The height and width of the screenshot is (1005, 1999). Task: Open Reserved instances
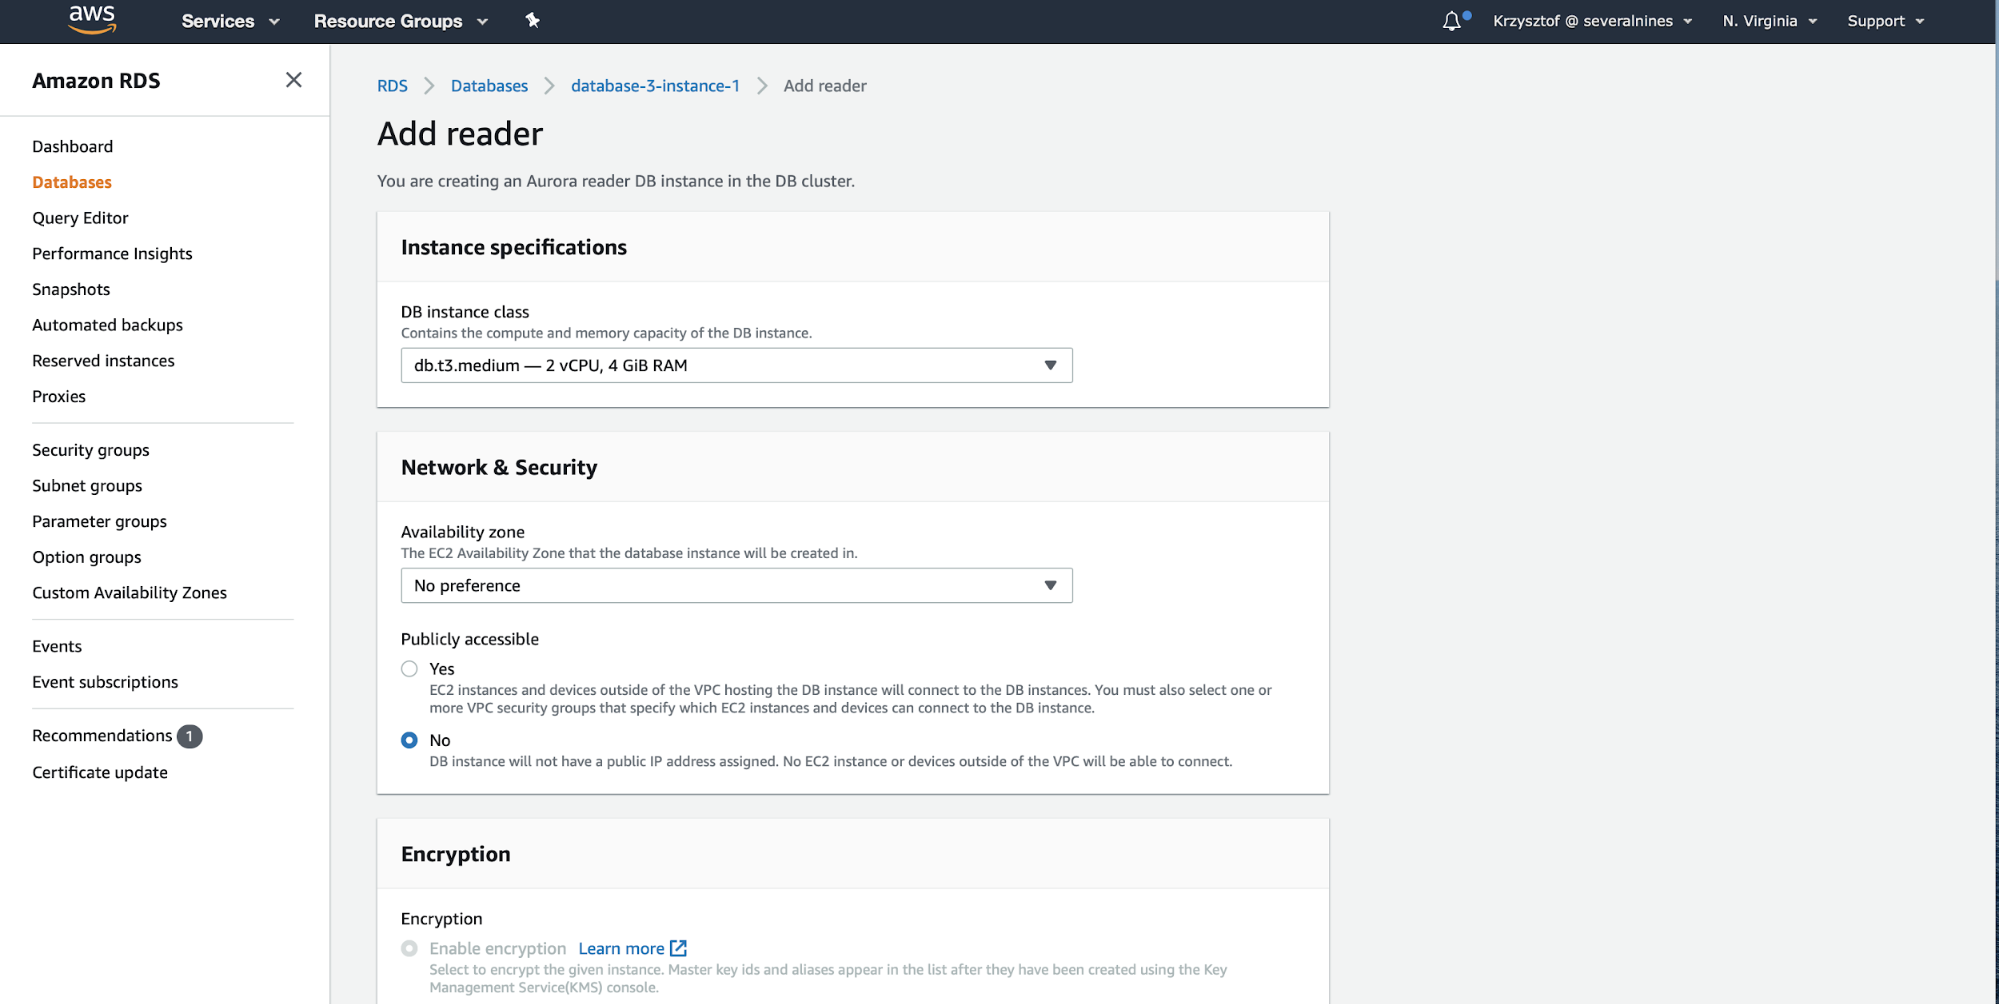coord(103,361)
